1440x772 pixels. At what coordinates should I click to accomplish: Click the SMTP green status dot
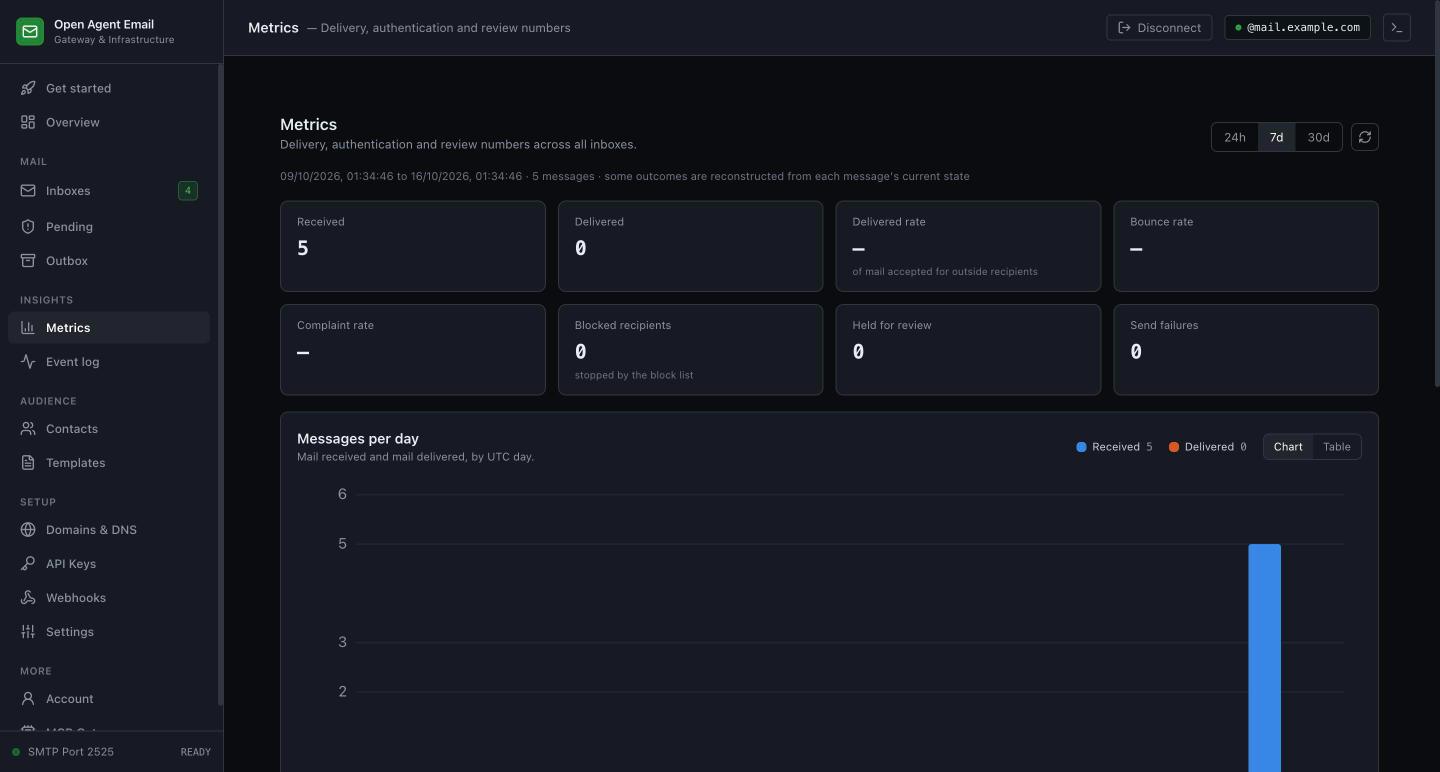tap(16, 752)
